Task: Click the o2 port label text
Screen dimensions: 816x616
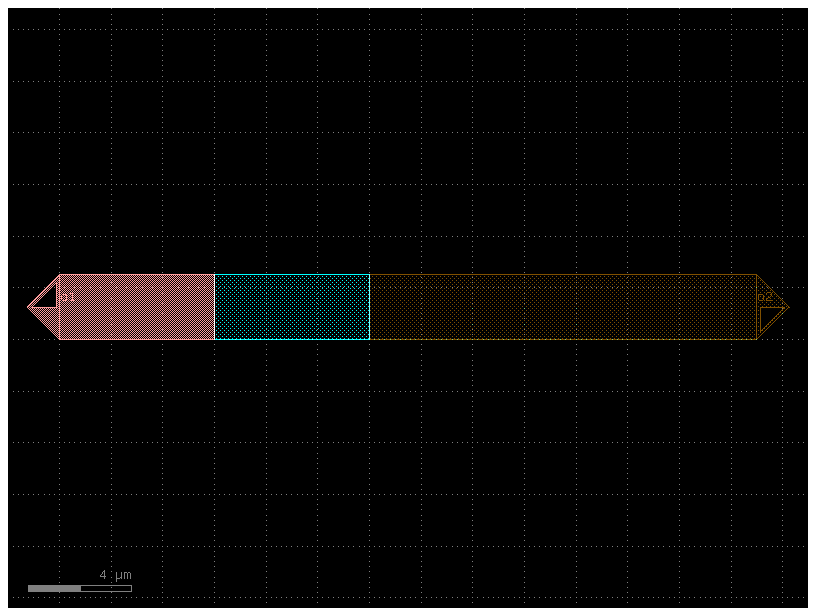Action: tap(766, 296)
